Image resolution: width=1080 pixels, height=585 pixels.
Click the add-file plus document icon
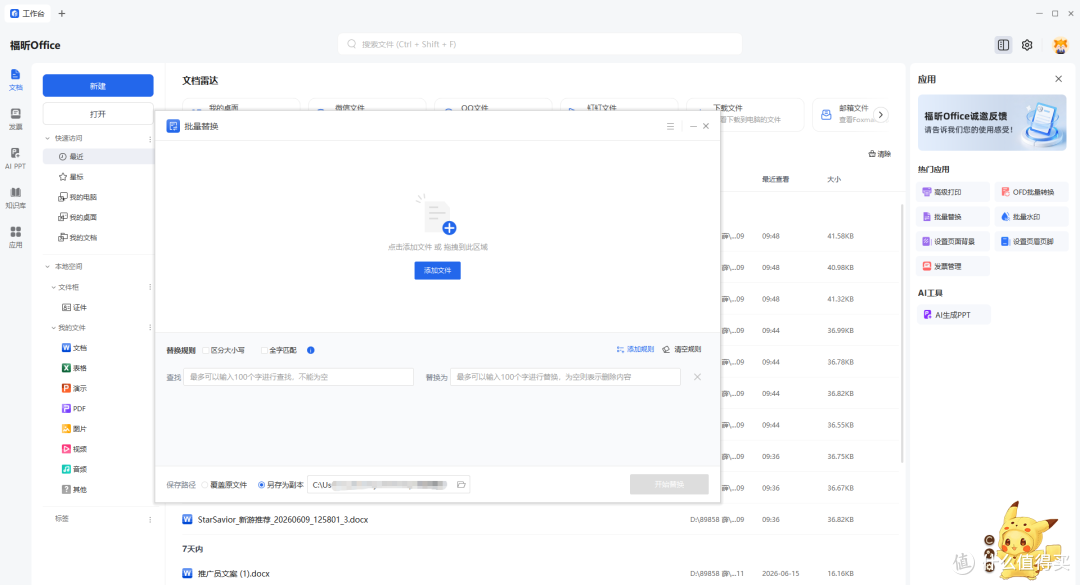tap(438, 217)
